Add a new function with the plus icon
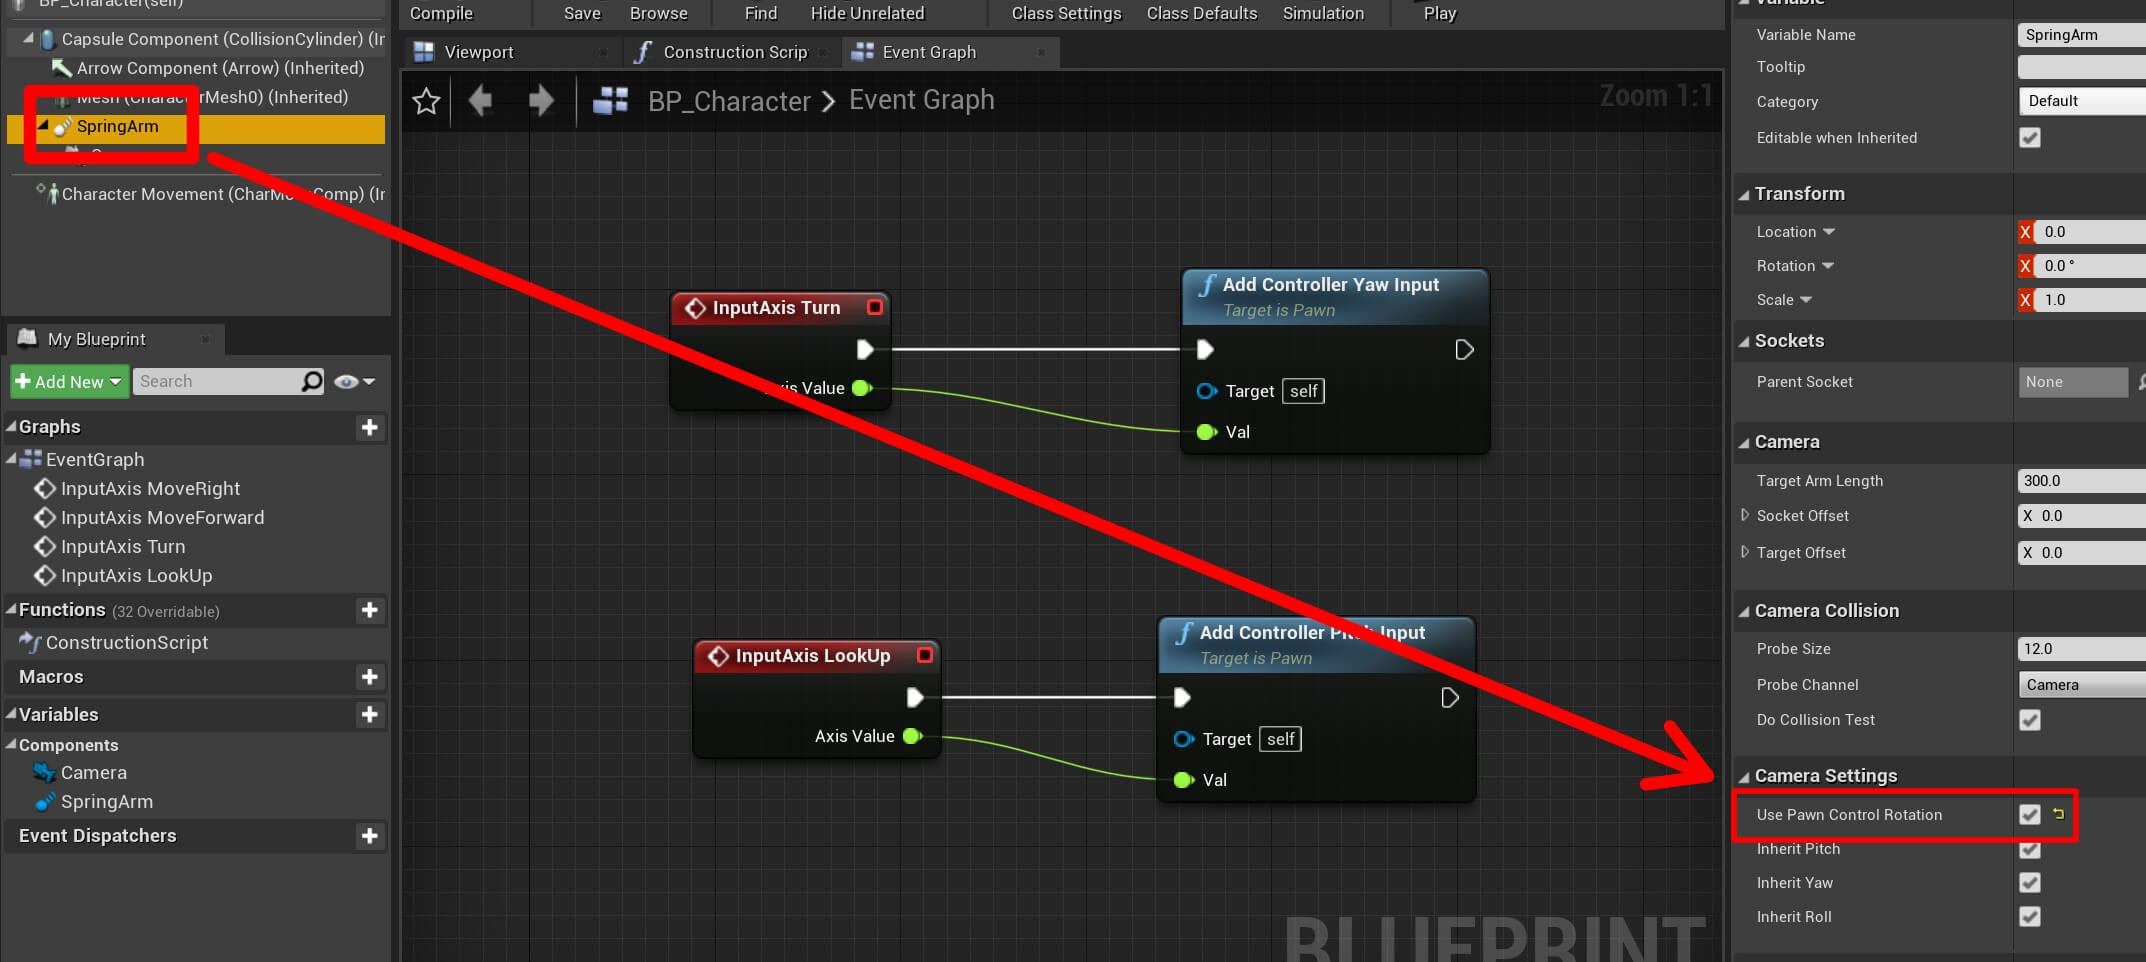The image size is (2146, 962). [x=369, y=610]
